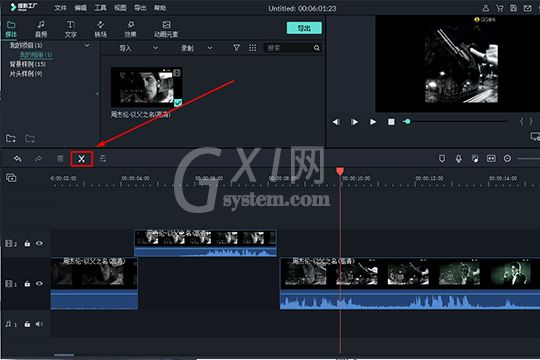Open the shopping cart icon
The width and height of the screenshot is (540, 360).
tap(499, 8)
